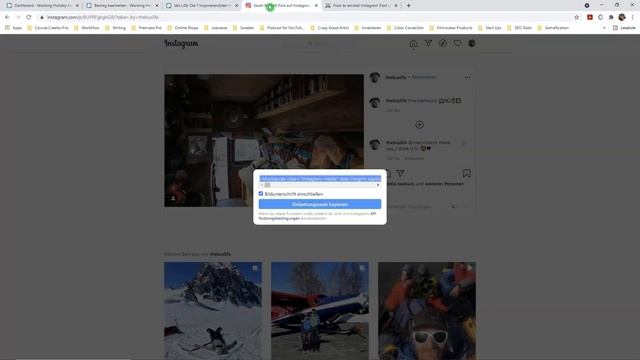This screenshot has height=360, width=640.
Task: Like the comment via small heart icon
Action: tap(464, 143)
